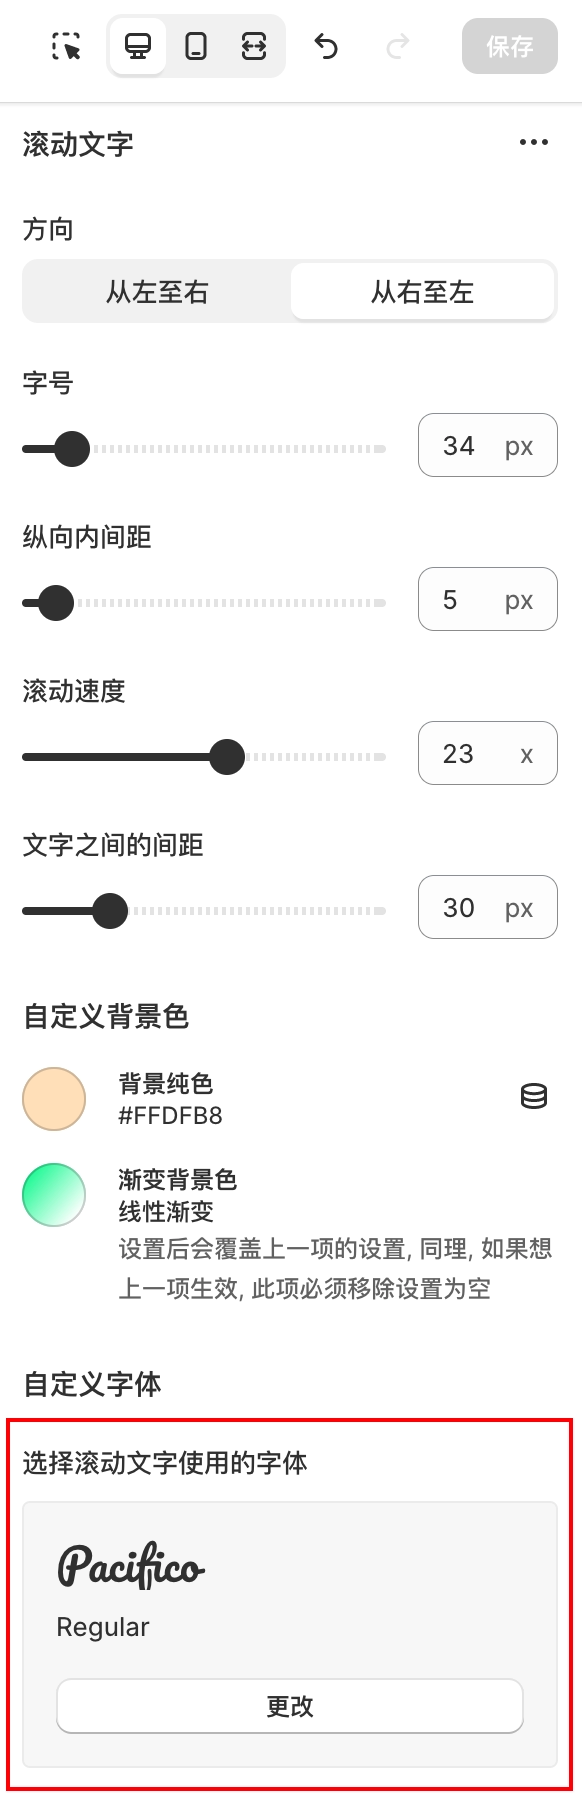The image size is (582, 1806).
Task: Switch to desktop preview mode
Action: [137, 45]
